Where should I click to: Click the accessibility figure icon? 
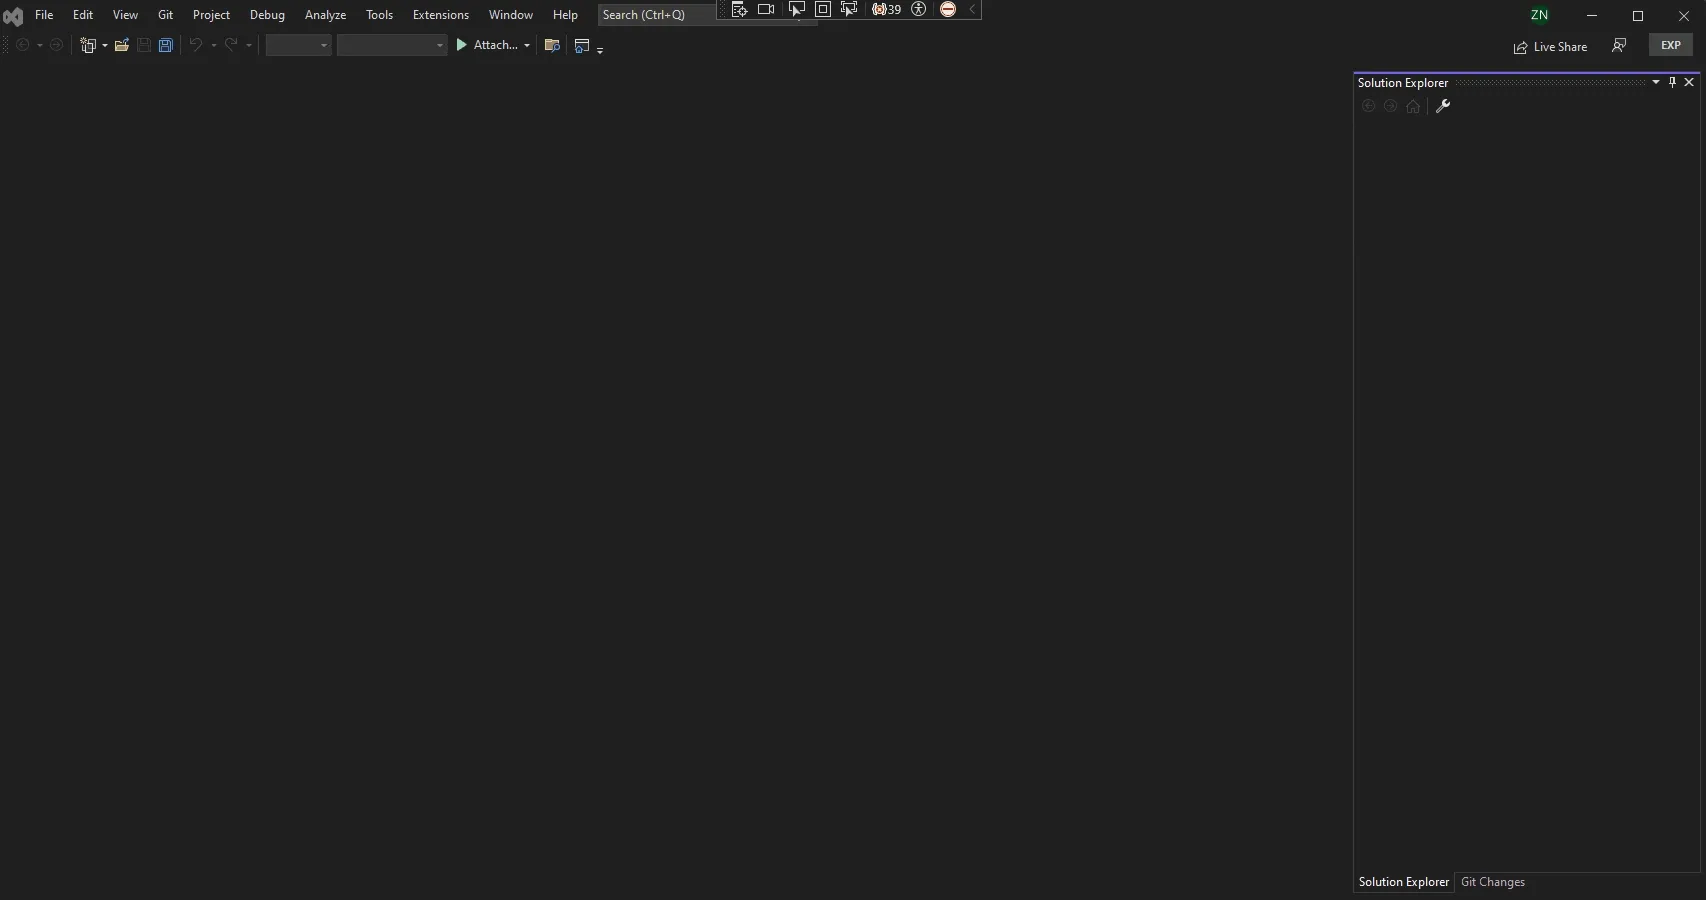[x=919, y=9]
